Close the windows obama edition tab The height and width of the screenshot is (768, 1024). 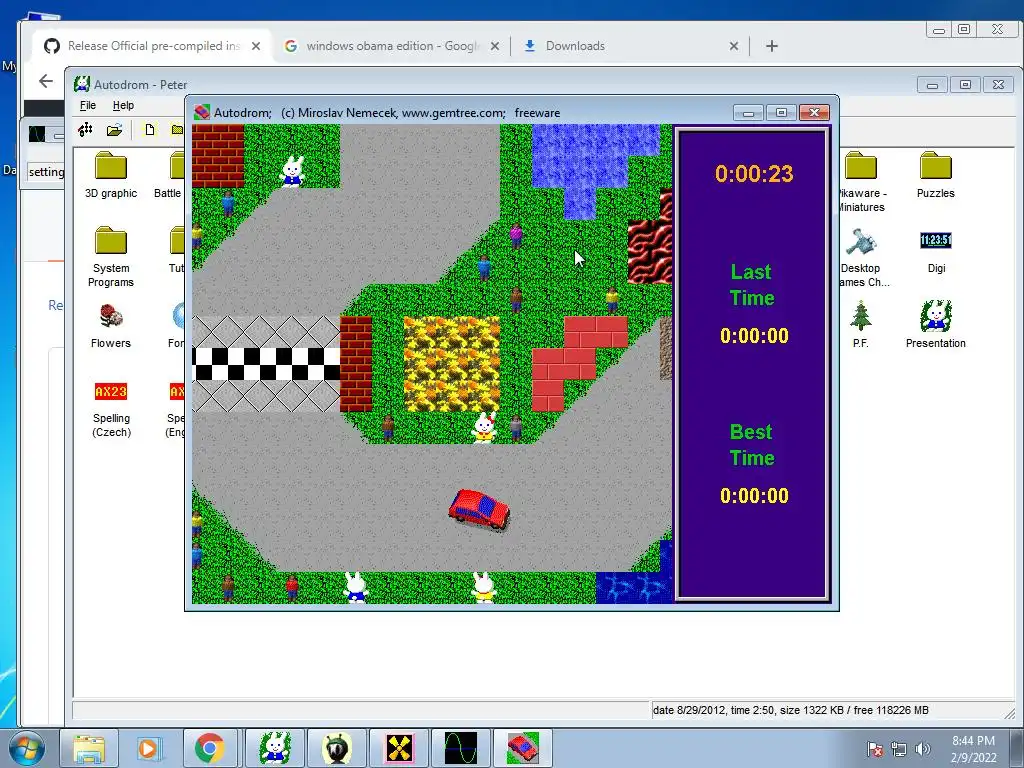[x=495, y=46]
